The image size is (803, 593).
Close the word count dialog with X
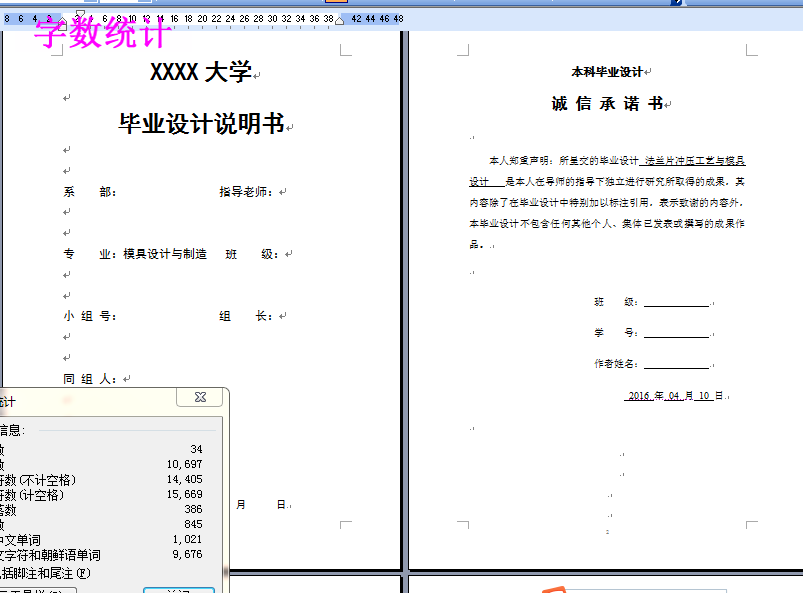coord(200,397)
